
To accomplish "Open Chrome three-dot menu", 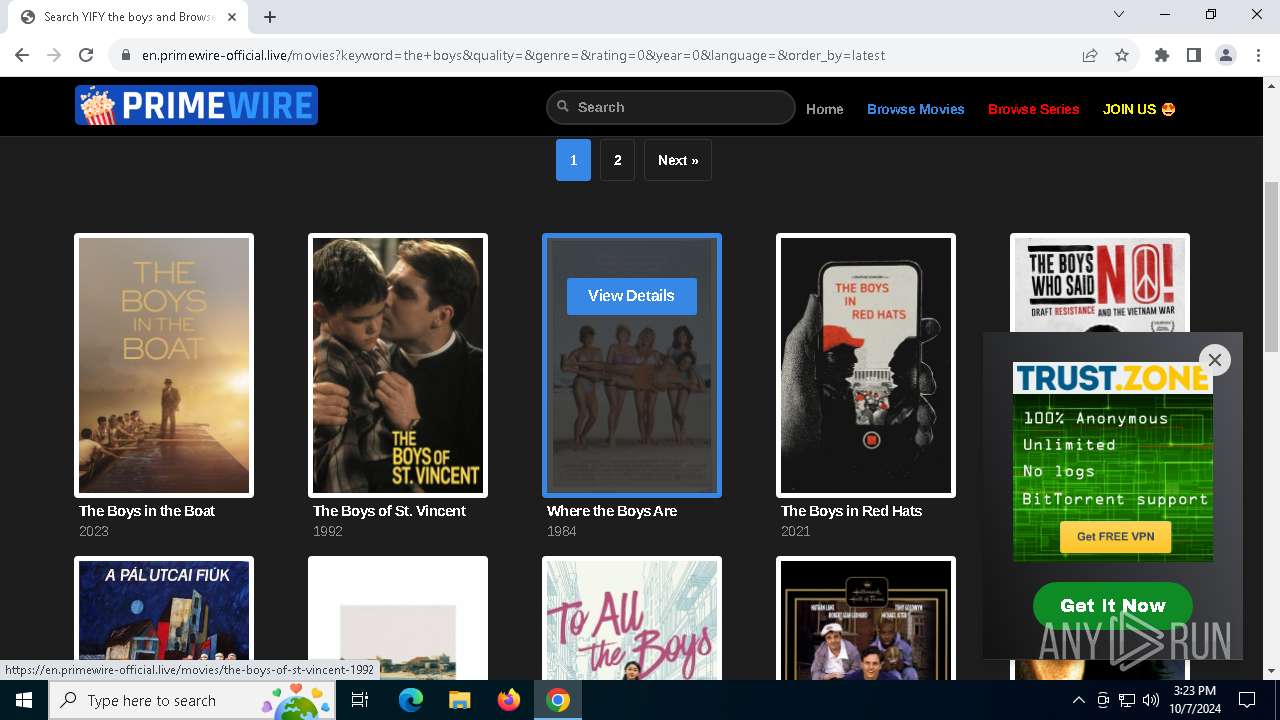I will click(1257, 55).
